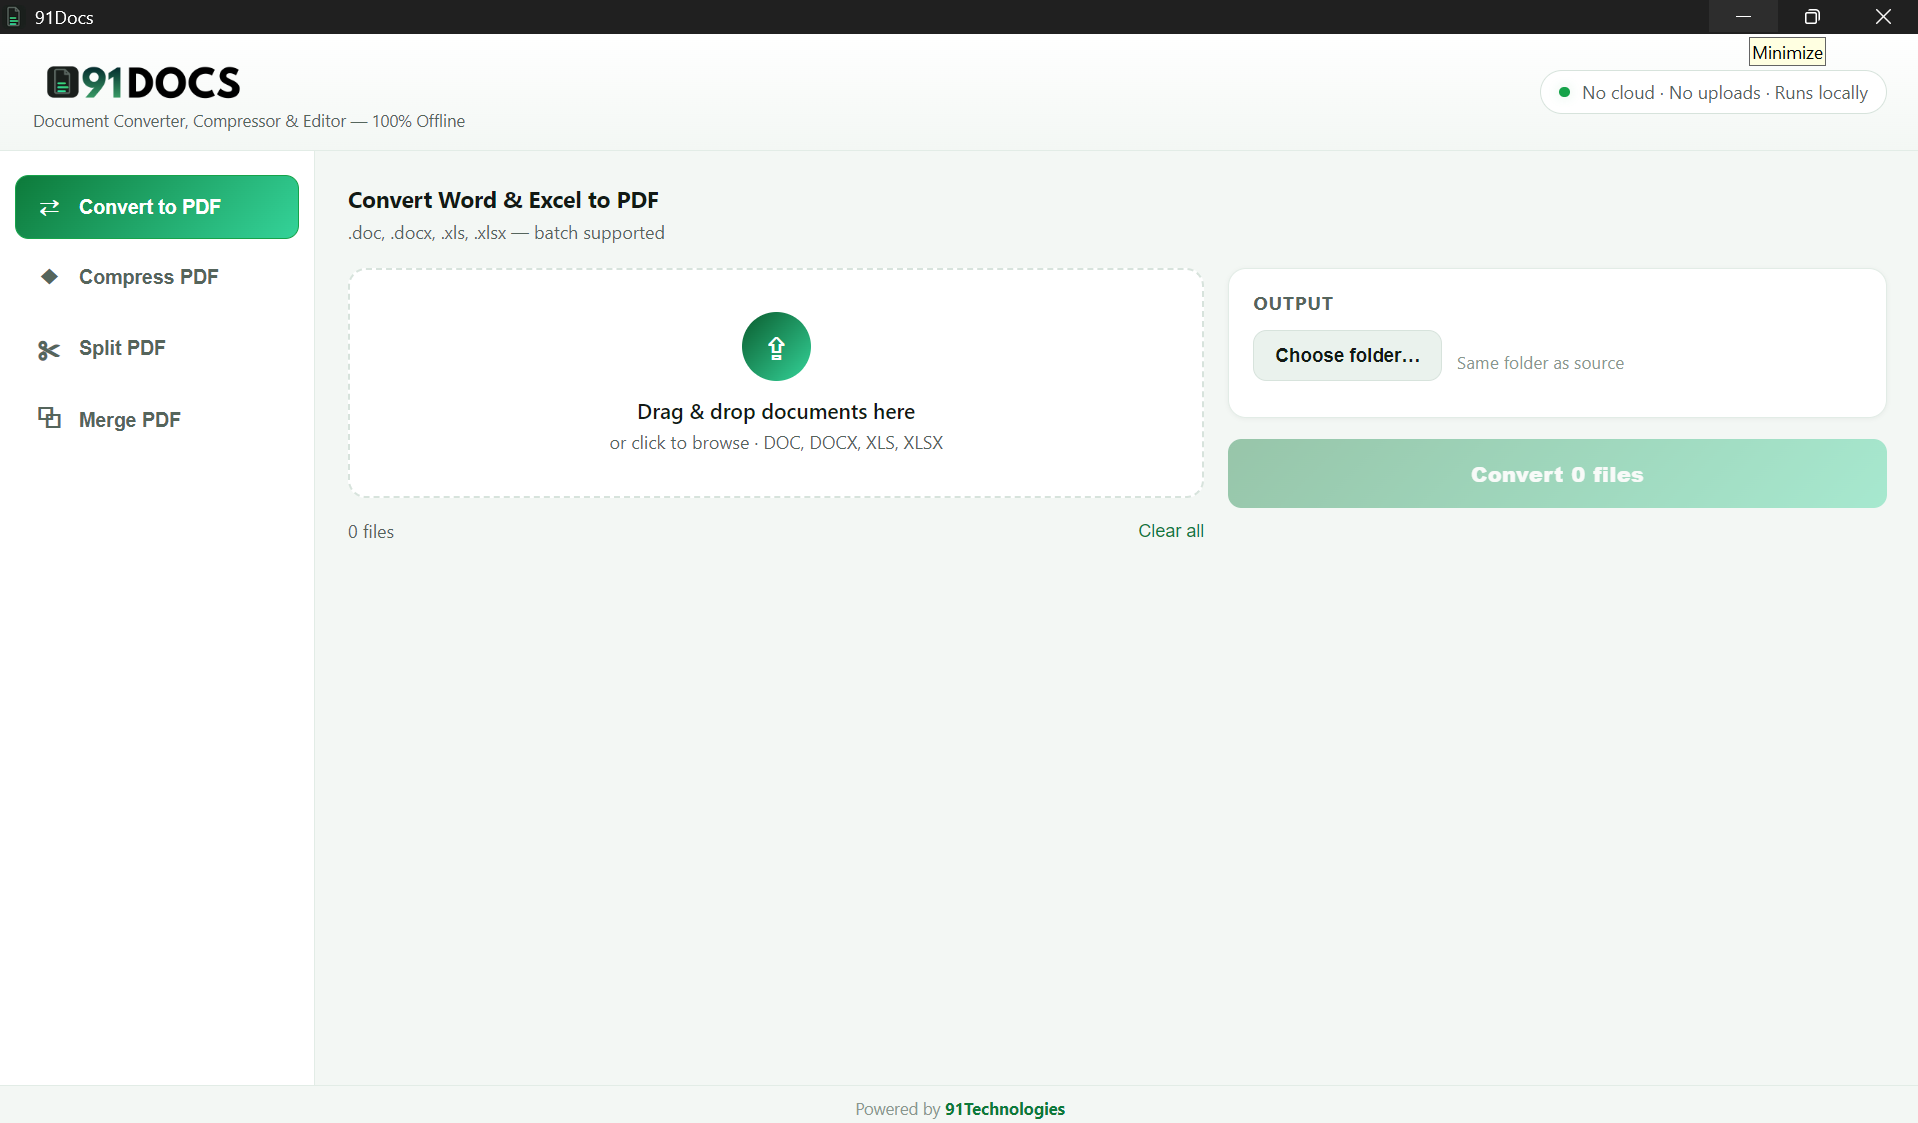Screen dimensions: 1918x1123
Task: Click the 91DOCS logo
Action: [x=143, y=82]
